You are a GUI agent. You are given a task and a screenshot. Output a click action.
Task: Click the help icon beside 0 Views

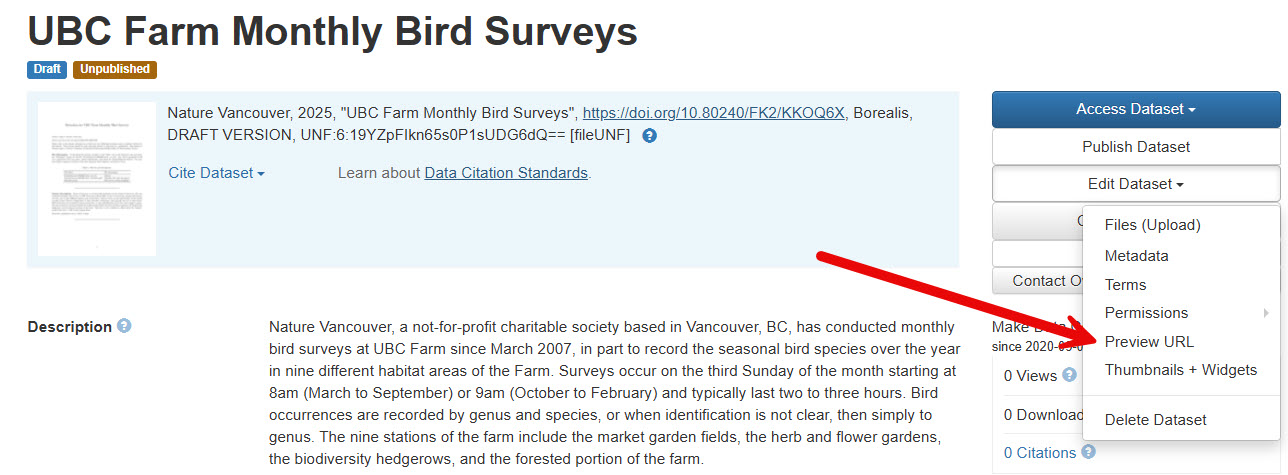[1069, 375]
